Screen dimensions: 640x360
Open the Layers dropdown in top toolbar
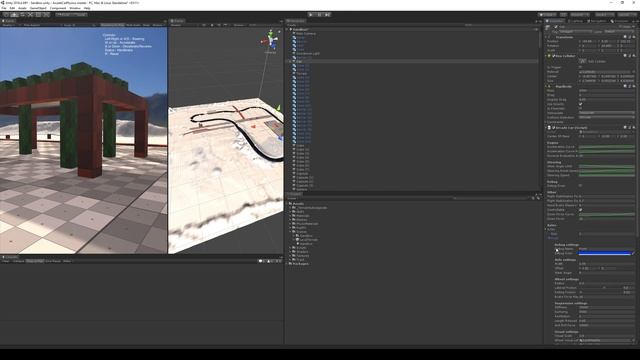(604, 15)
